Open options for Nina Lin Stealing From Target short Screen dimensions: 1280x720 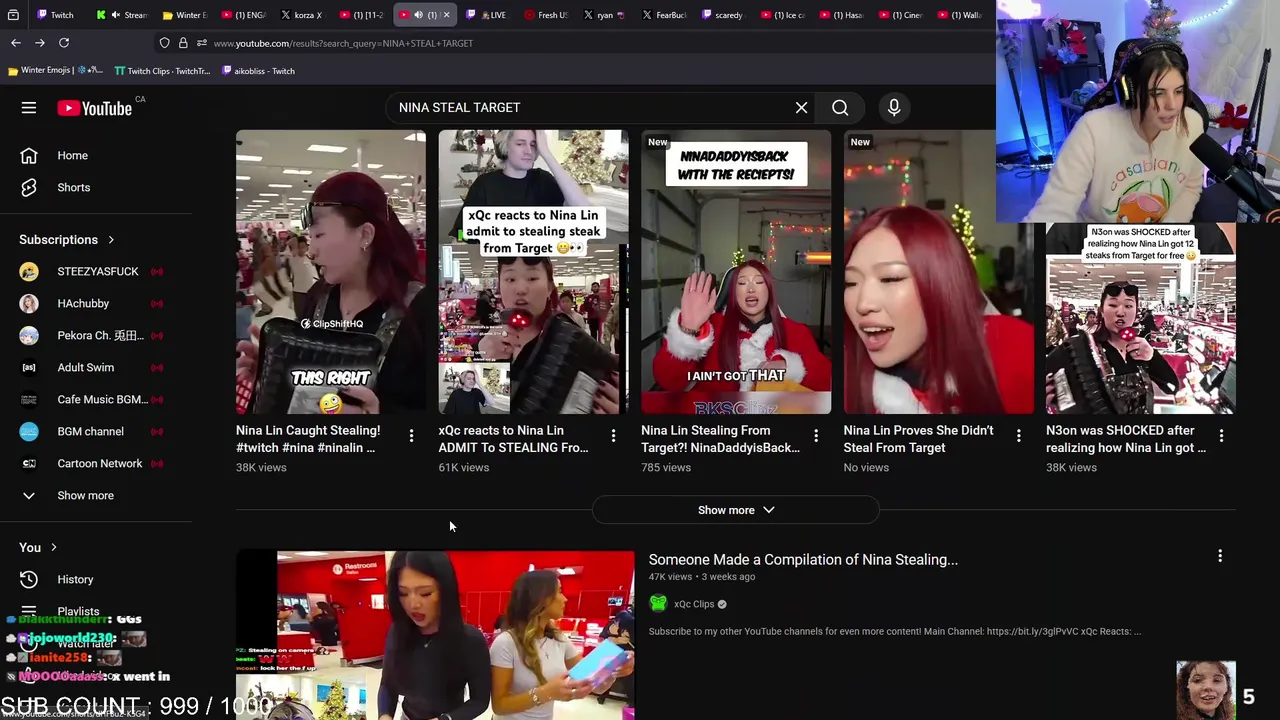click(x=816, y=436)
